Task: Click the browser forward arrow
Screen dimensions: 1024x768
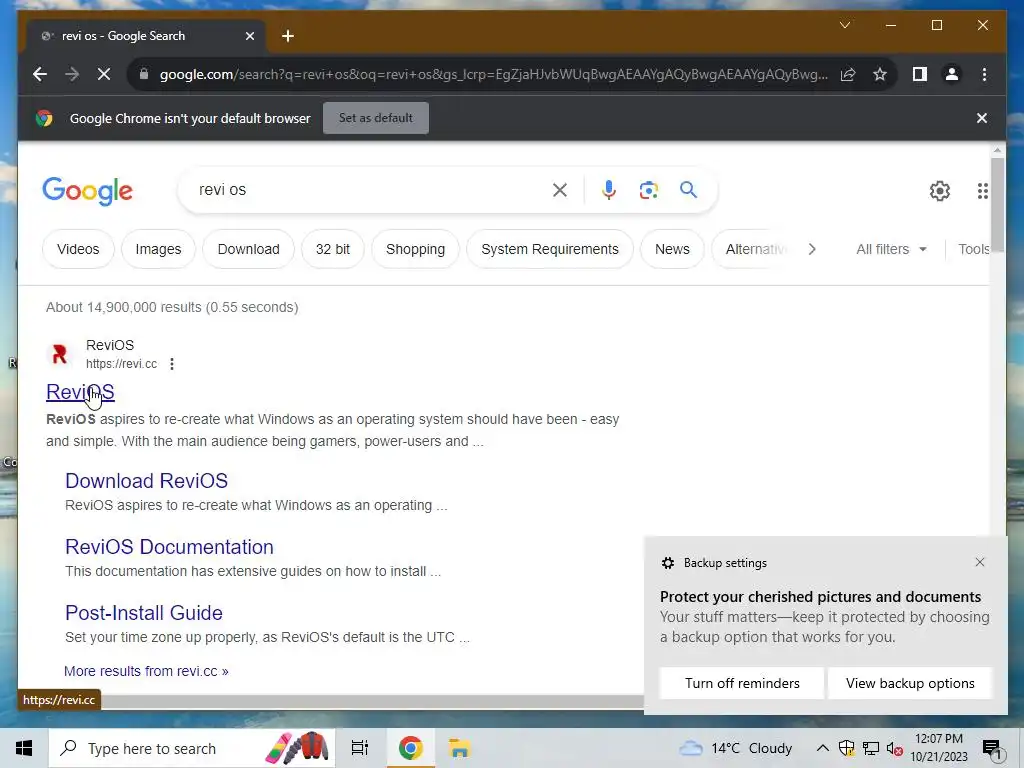Action: click(x=72, y=74)
